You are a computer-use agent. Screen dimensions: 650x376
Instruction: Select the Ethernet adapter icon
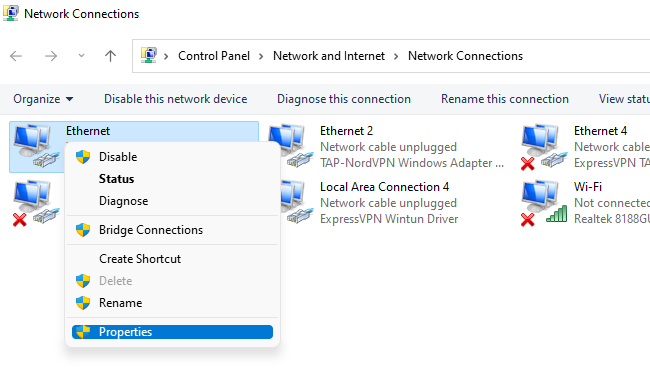(36, 146)
